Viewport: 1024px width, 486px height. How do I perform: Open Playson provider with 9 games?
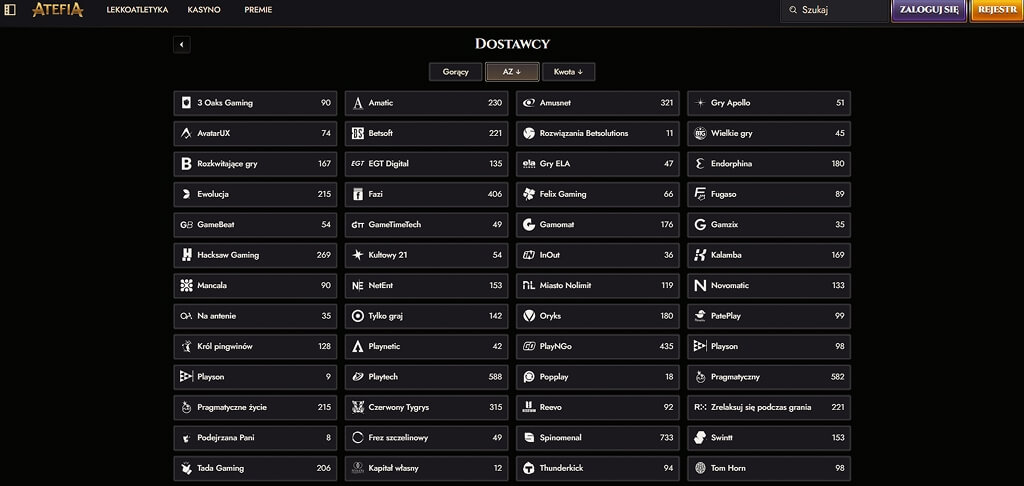tap(255, 377)
